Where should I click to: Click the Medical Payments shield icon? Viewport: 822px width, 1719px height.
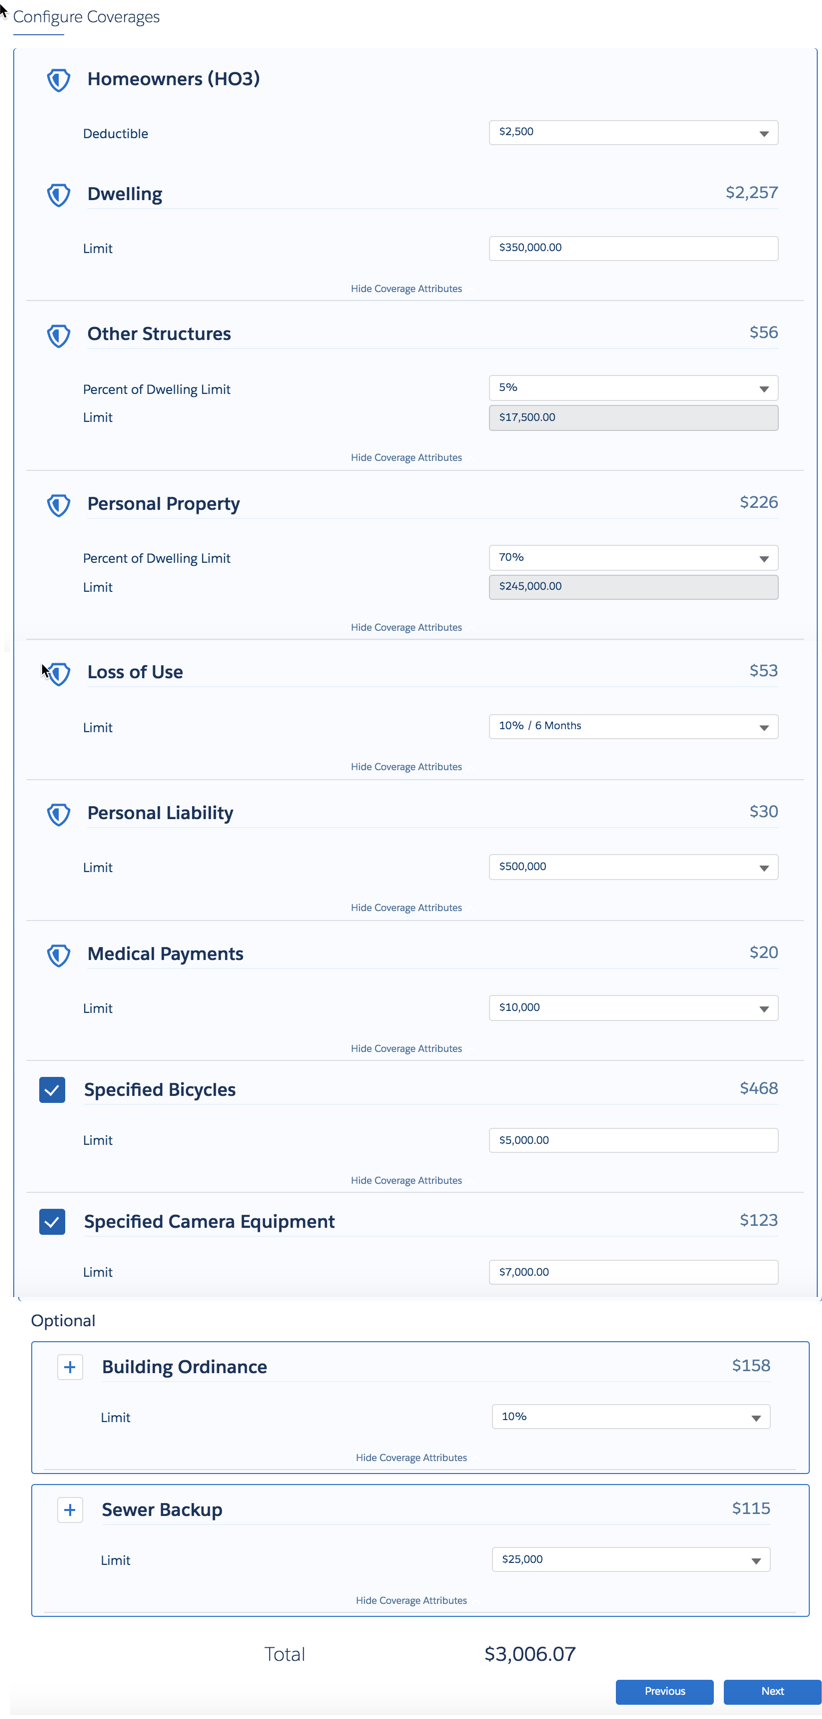pos(59,955)
